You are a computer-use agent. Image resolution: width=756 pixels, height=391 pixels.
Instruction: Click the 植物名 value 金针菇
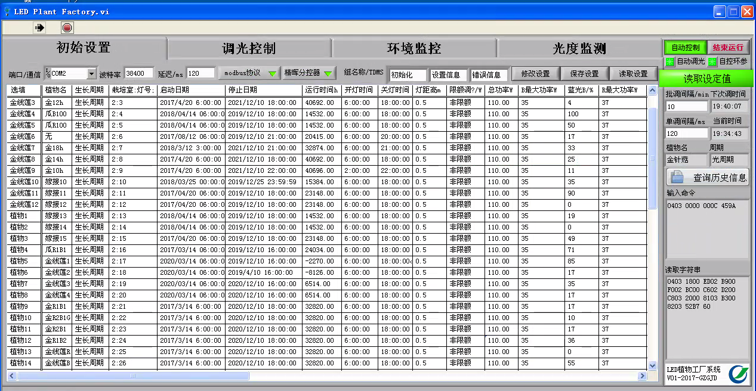coord(687,160)
